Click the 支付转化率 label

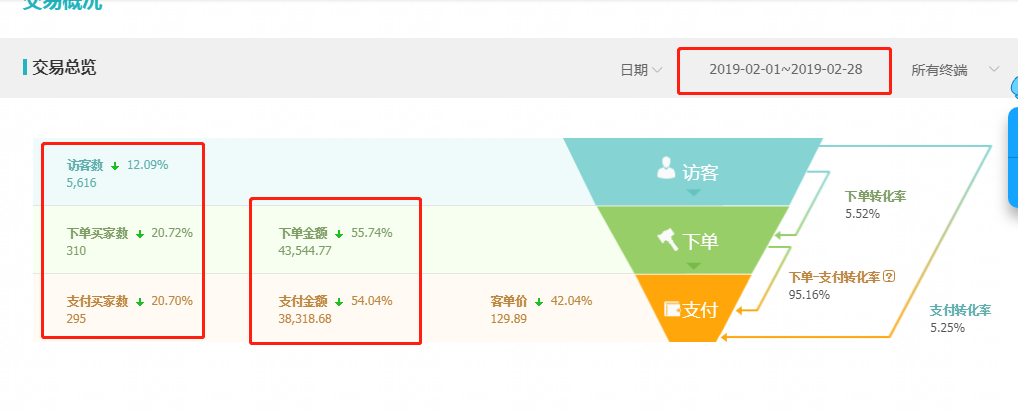click(960, 310)
